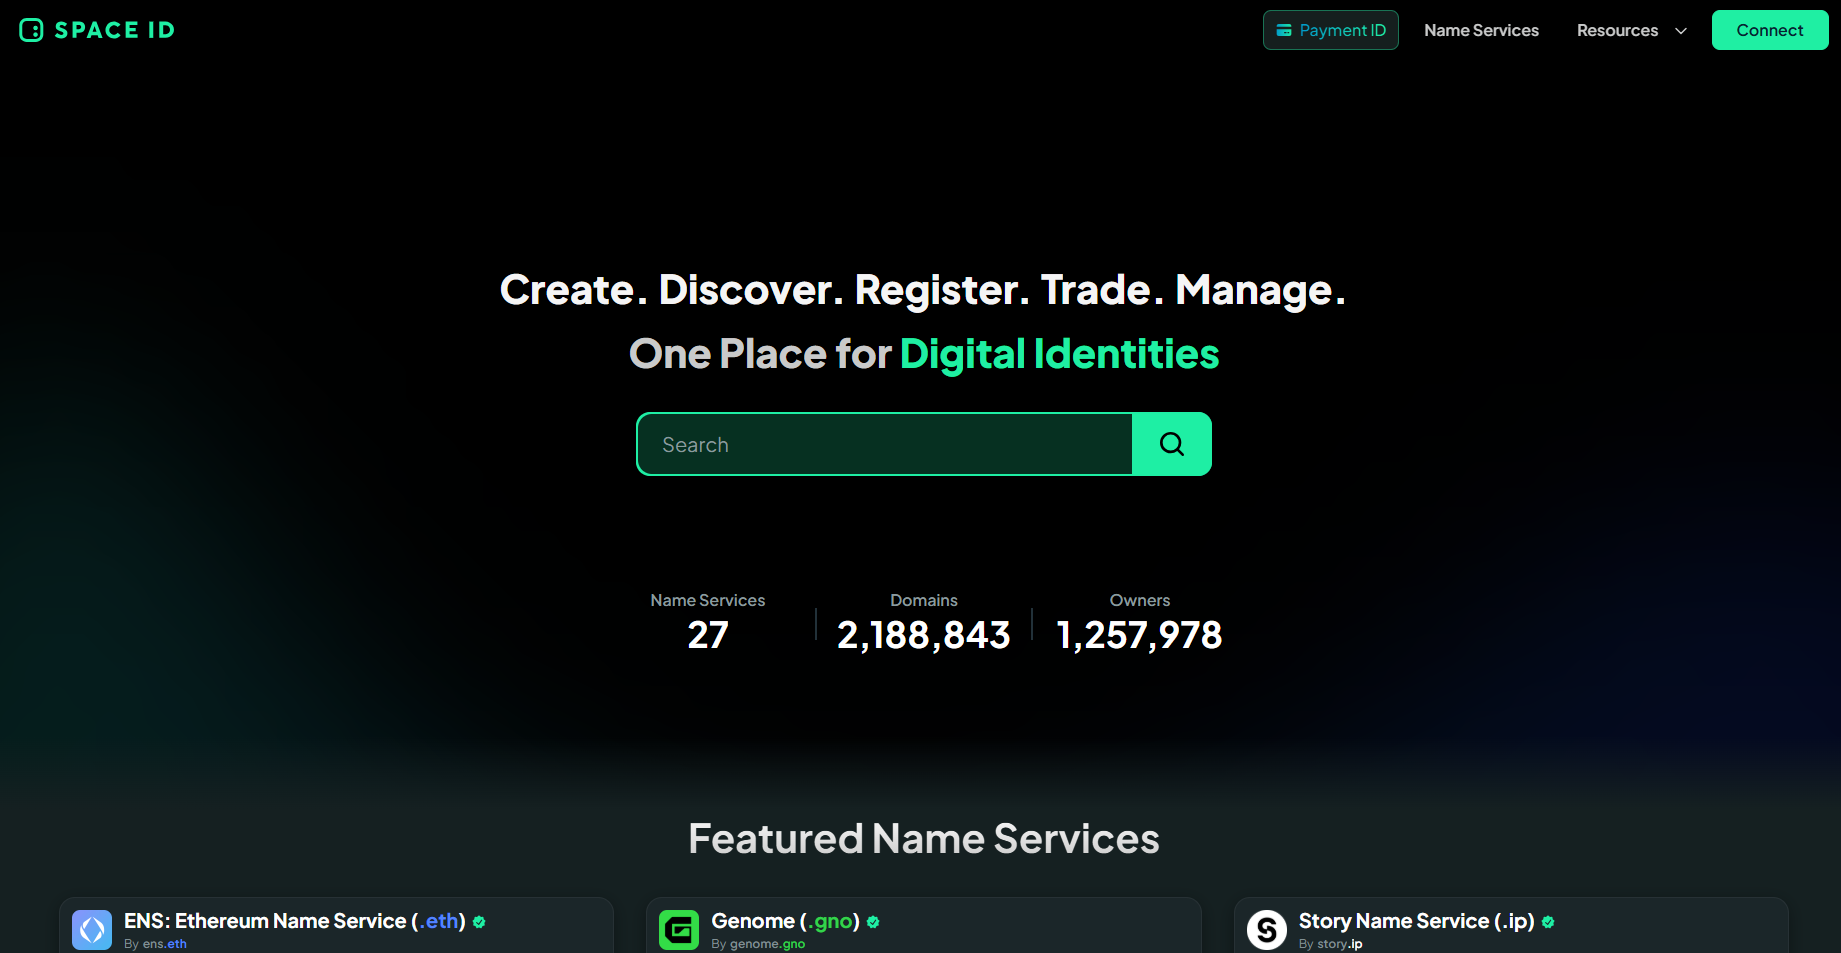
Task: Click the Connect button
Action: 1769,30
